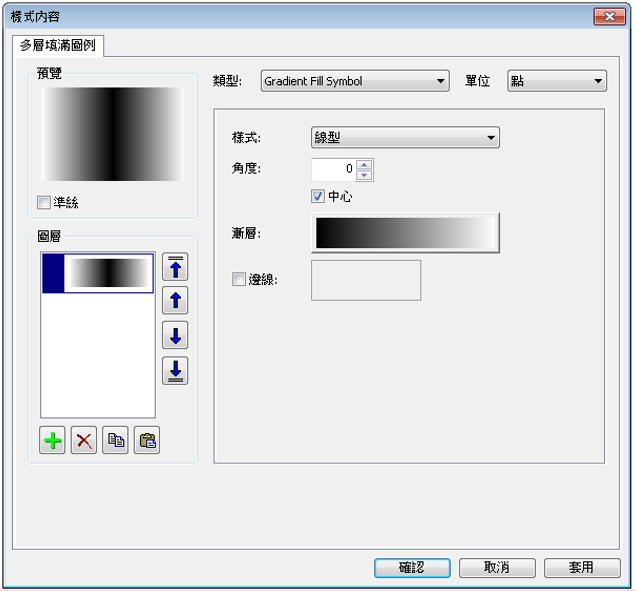The width and height of the screenshot is (636, 591).
Task: Click the 邊線 outline symbol box
Action: [366, 280]
